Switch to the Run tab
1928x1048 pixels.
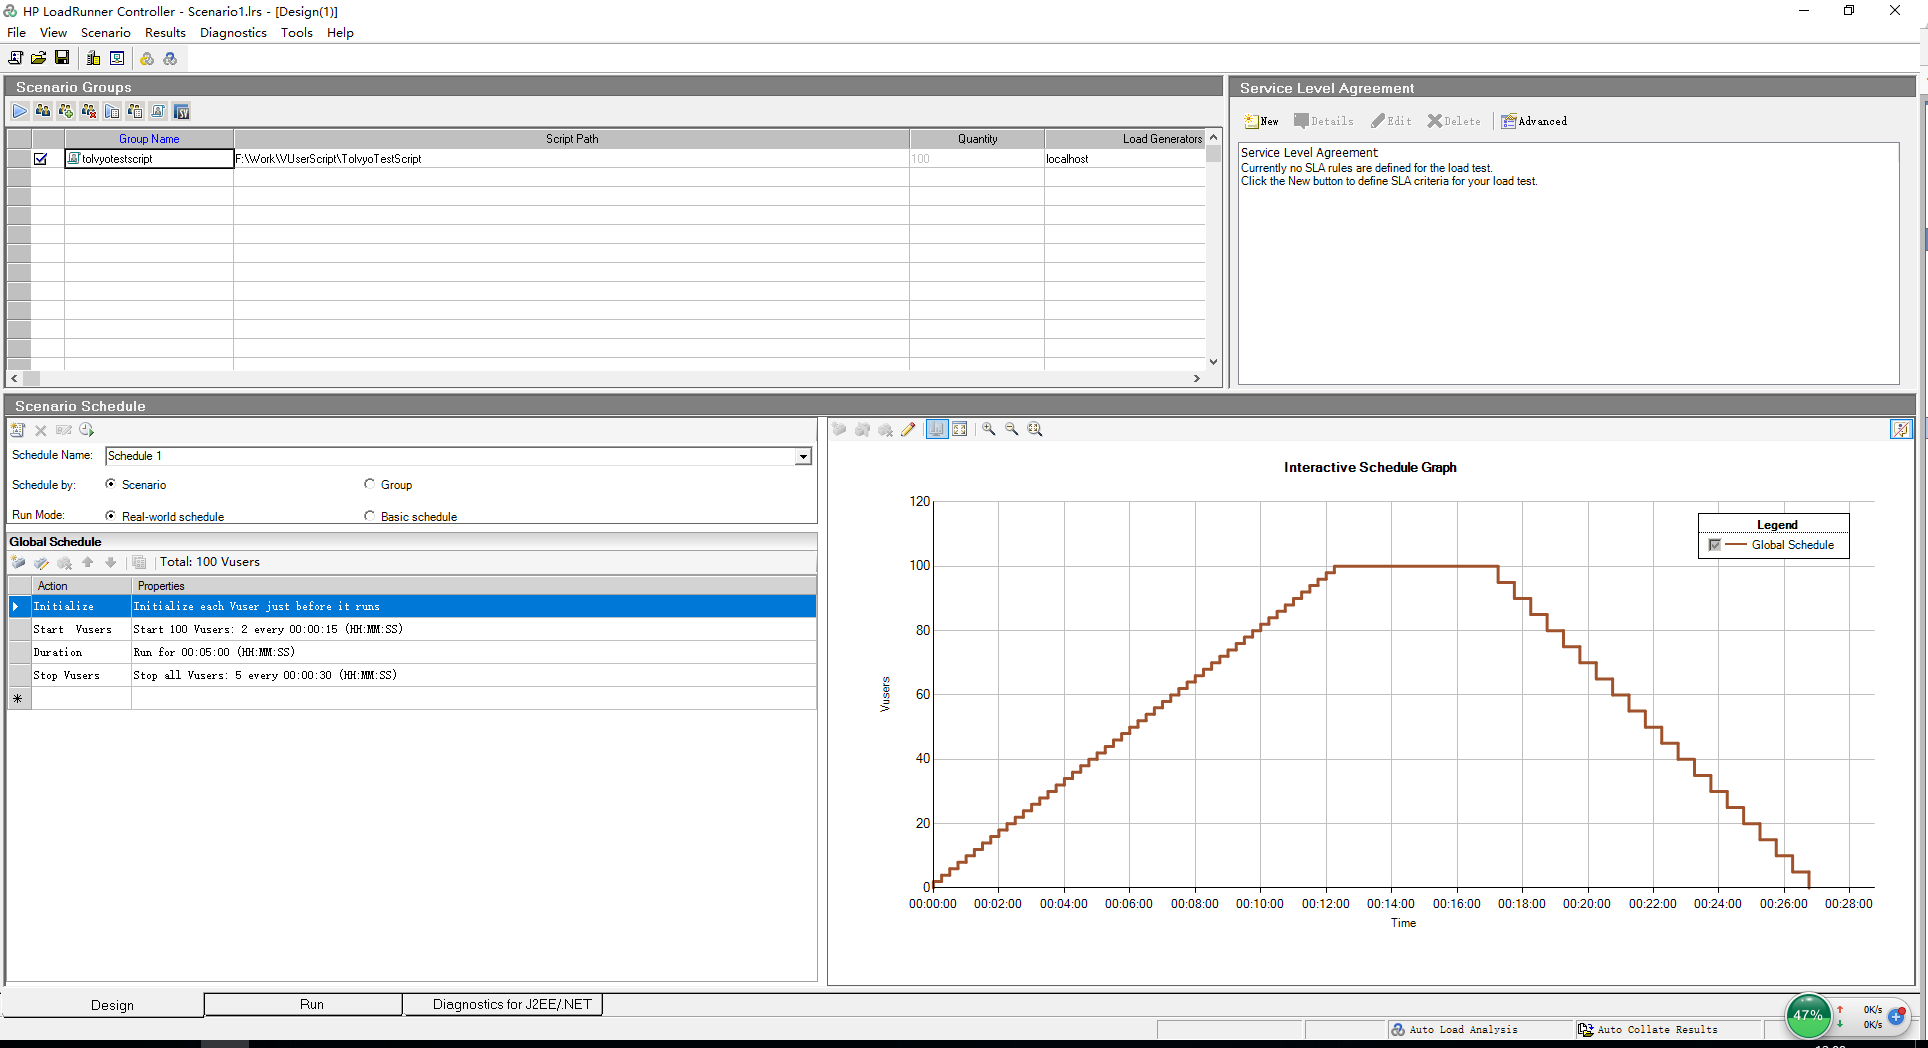304,1004
